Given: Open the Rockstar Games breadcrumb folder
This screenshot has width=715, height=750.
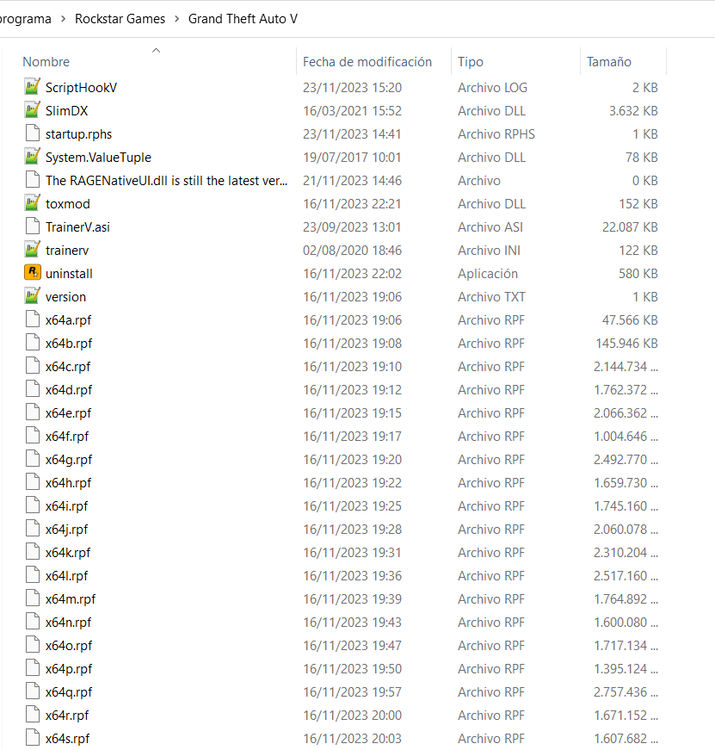Looking at the screenshot, I should point(120,19).
